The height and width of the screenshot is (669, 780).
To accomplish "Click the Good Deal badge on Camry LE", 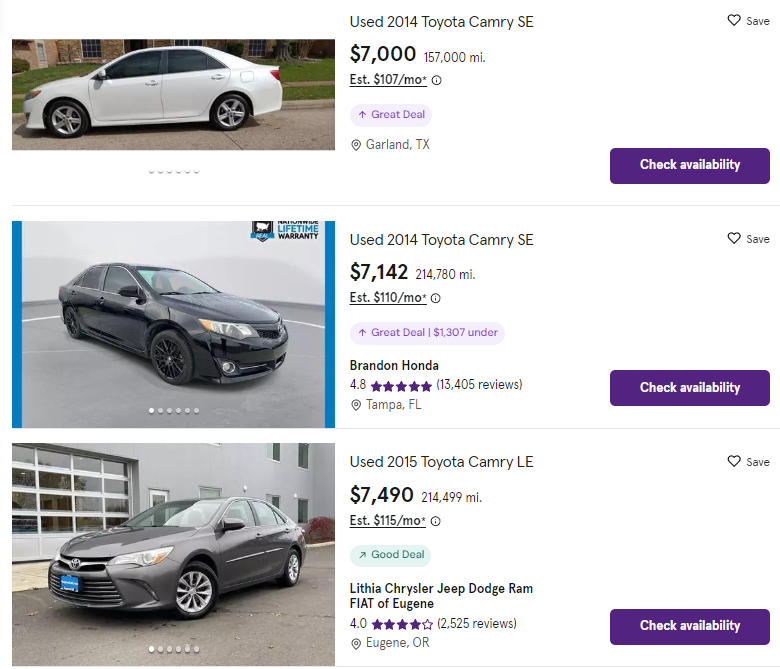I will coord(391,555).
